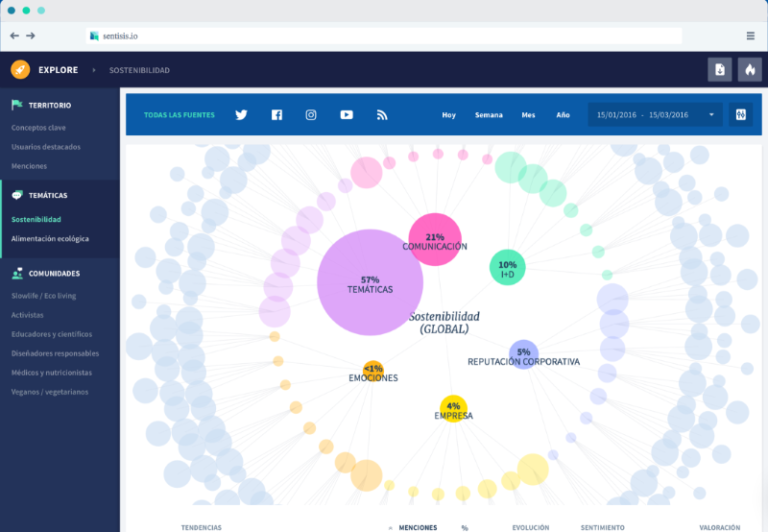Open Conceptos clave in sidebar
Viewport: 768px width, 532px height.
point(38,128)
